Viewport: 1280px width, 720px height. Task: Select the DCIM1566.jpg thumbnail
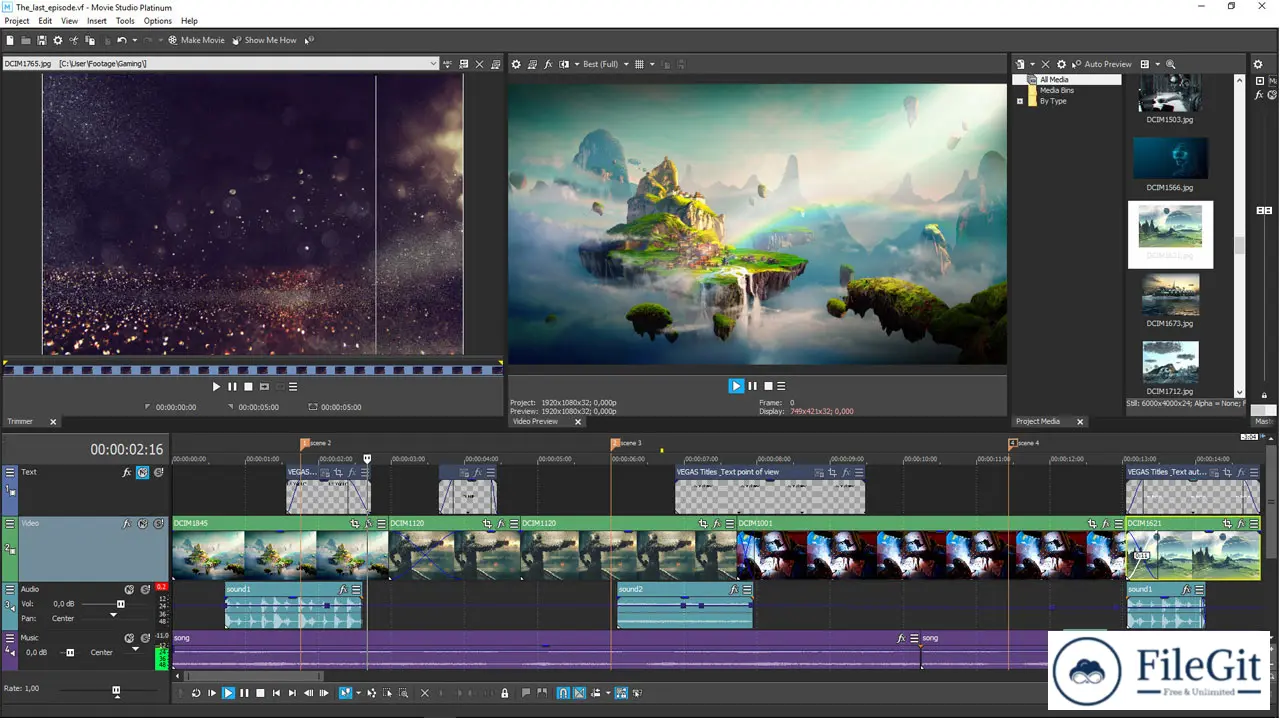pos(1170,158)
